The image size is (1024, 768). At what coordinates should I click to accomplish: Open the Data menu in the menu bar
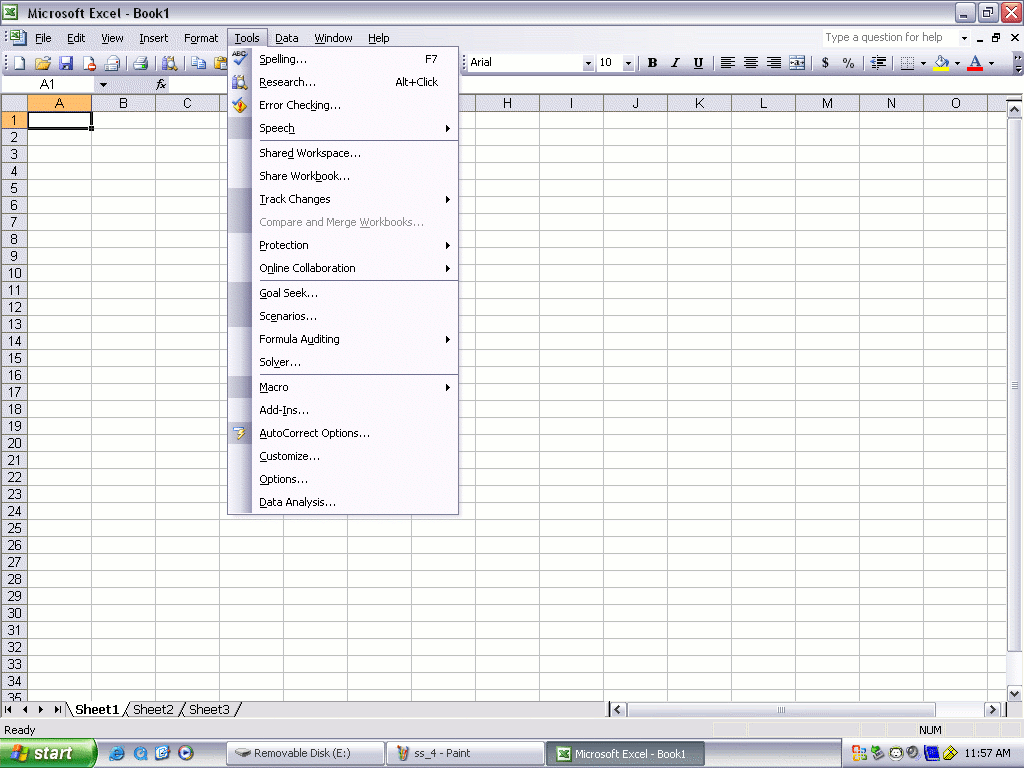(x=287, y=38)
